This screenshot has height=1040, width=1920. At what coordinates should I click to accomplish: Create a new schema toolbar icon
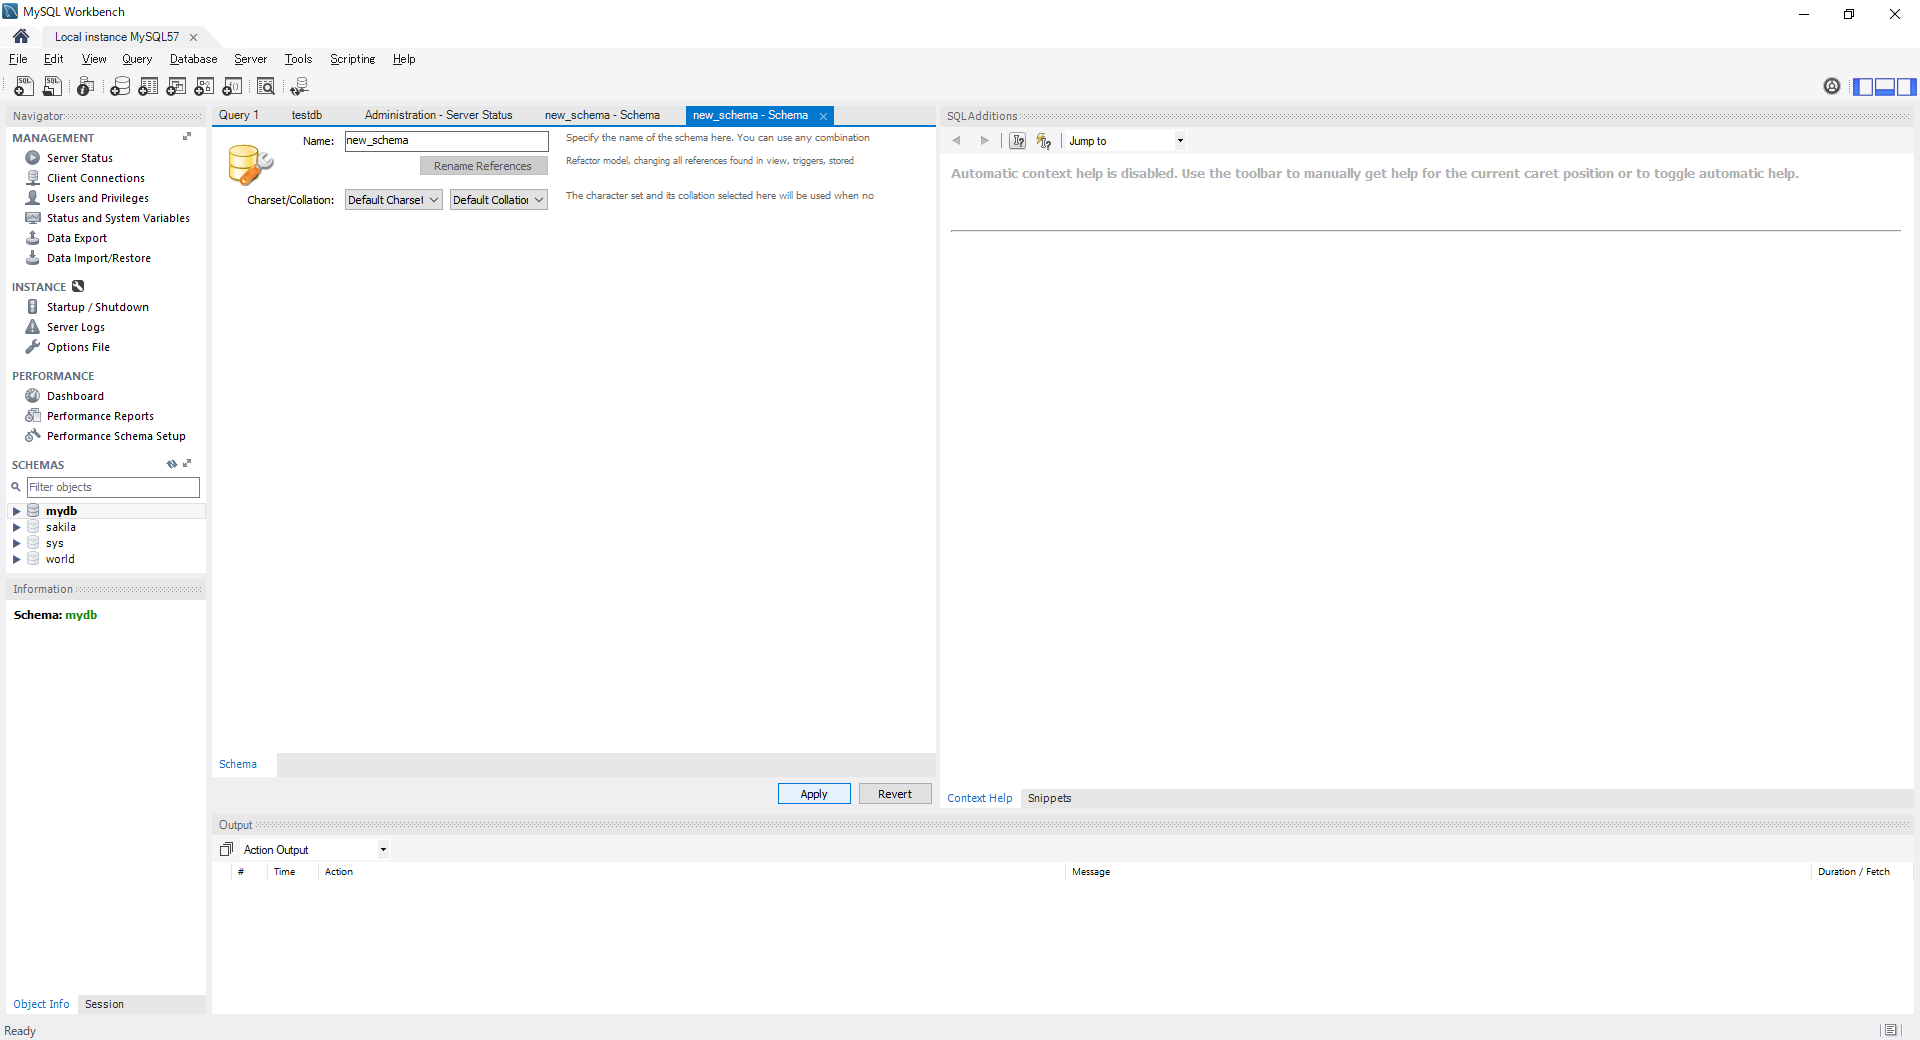120,87
